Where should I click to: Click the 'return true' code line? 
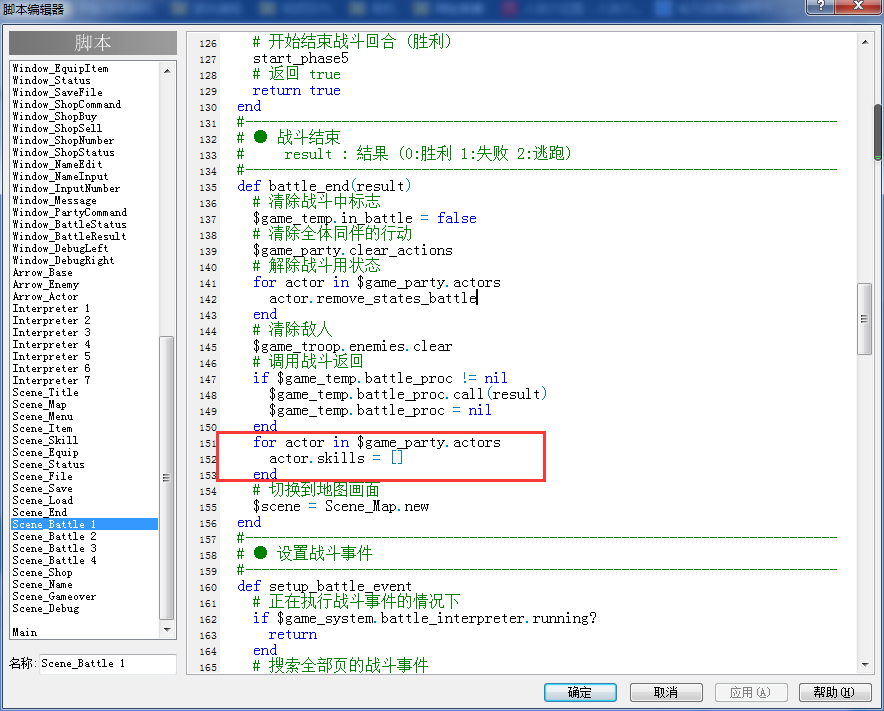click(297, 90)
